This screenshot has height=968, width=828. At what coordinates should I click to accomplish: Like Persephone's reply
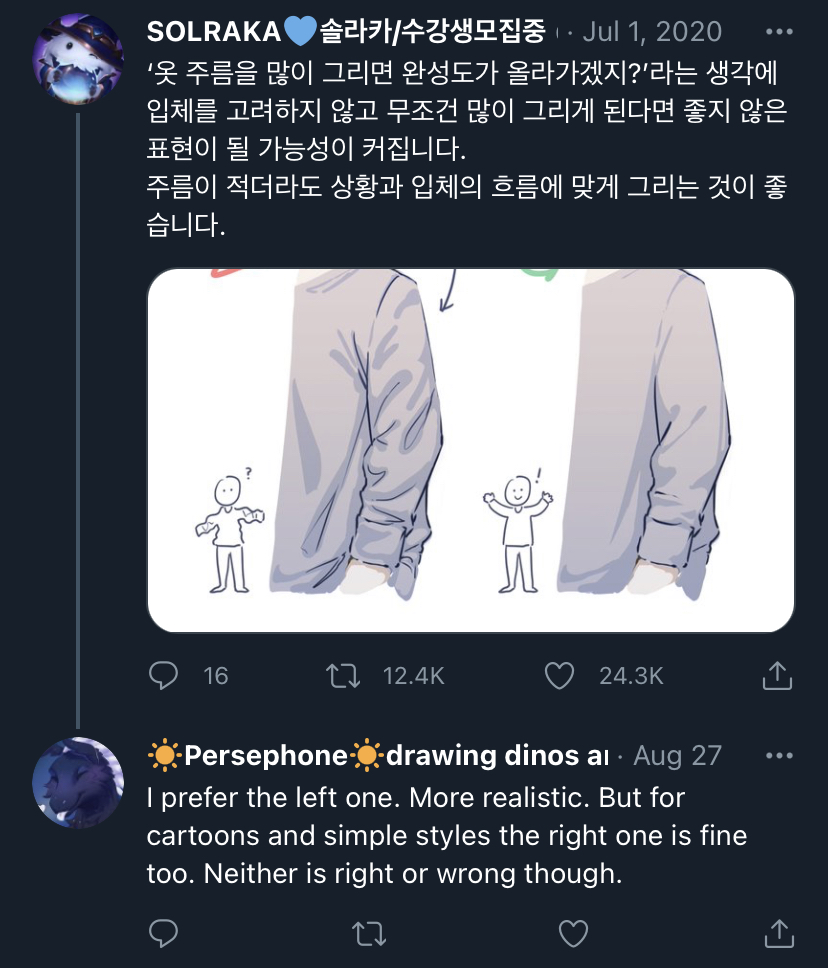click(x=574, y=933)
